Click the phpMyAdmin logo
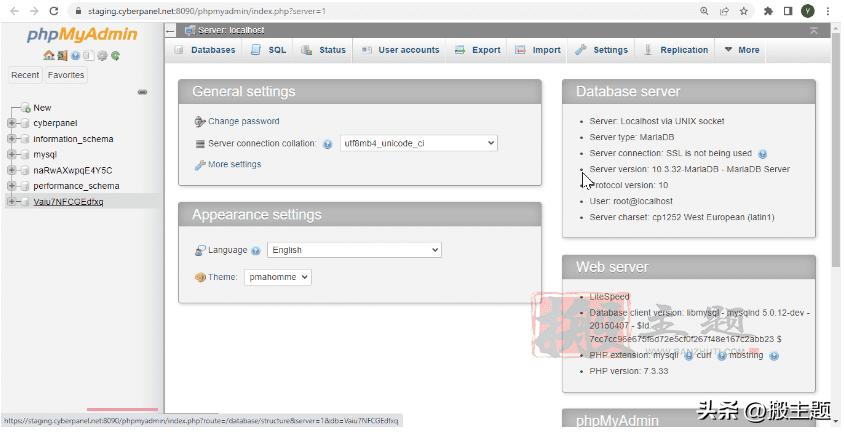 (82, 34)
